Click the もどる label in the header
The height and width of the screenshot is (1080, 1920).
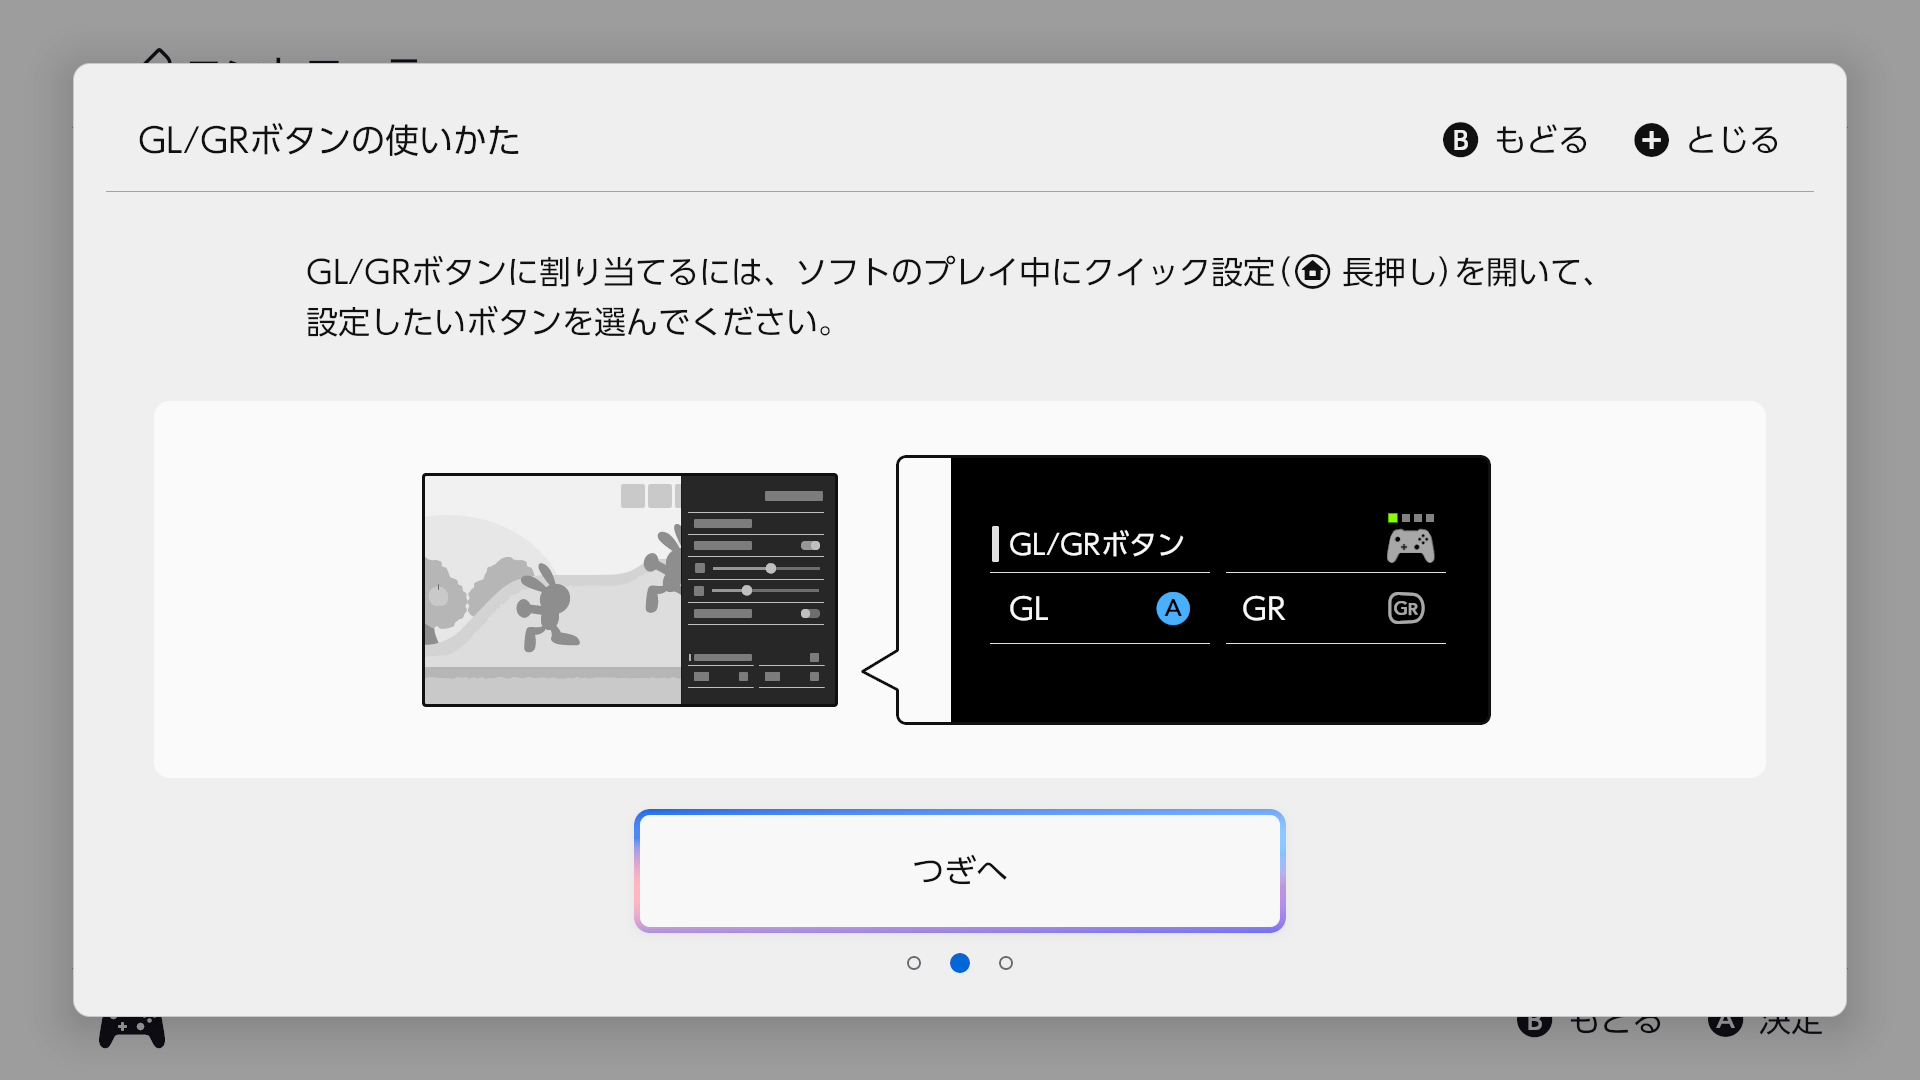pos(1541,140)
